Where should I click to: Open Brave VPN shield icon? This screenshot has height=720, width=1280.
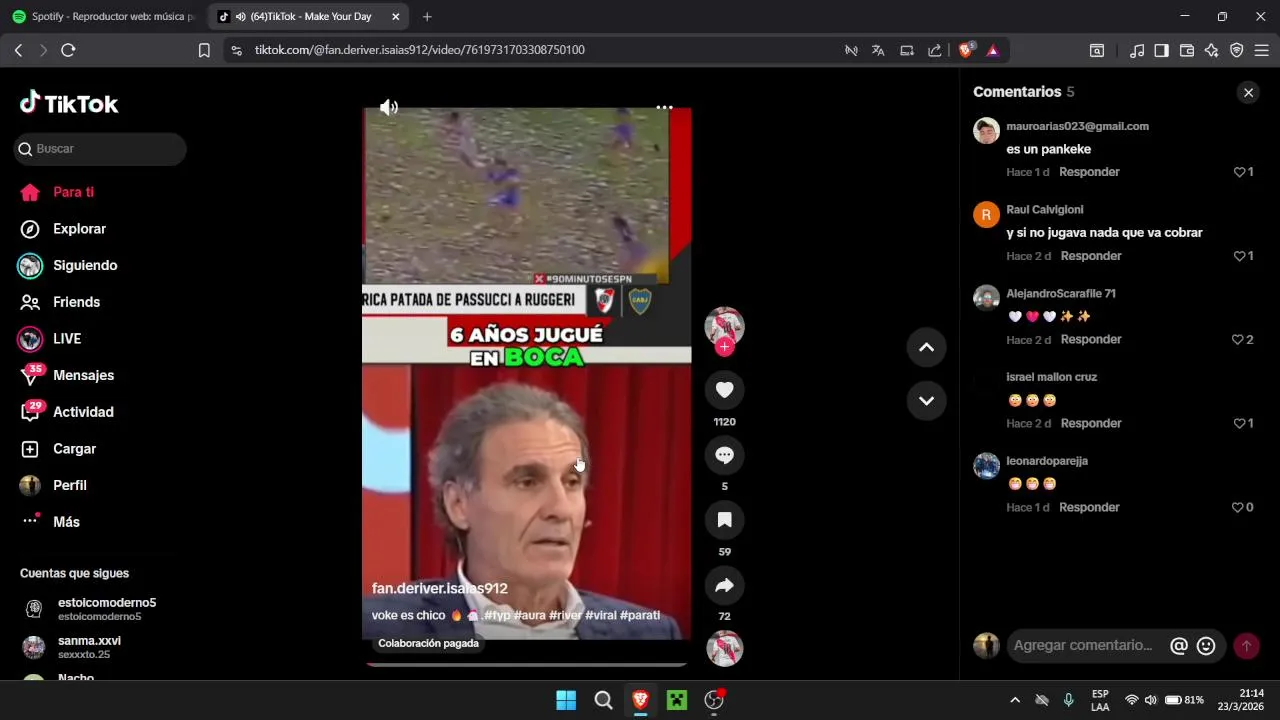[x=1237, y=50]
